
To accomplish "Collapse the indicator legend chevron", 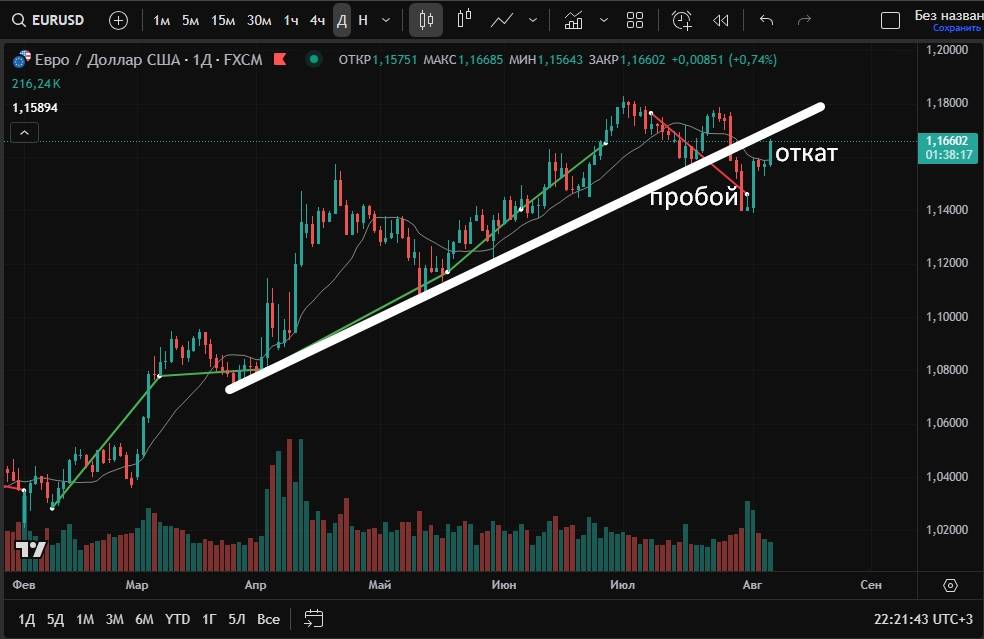I will point(25,132).
